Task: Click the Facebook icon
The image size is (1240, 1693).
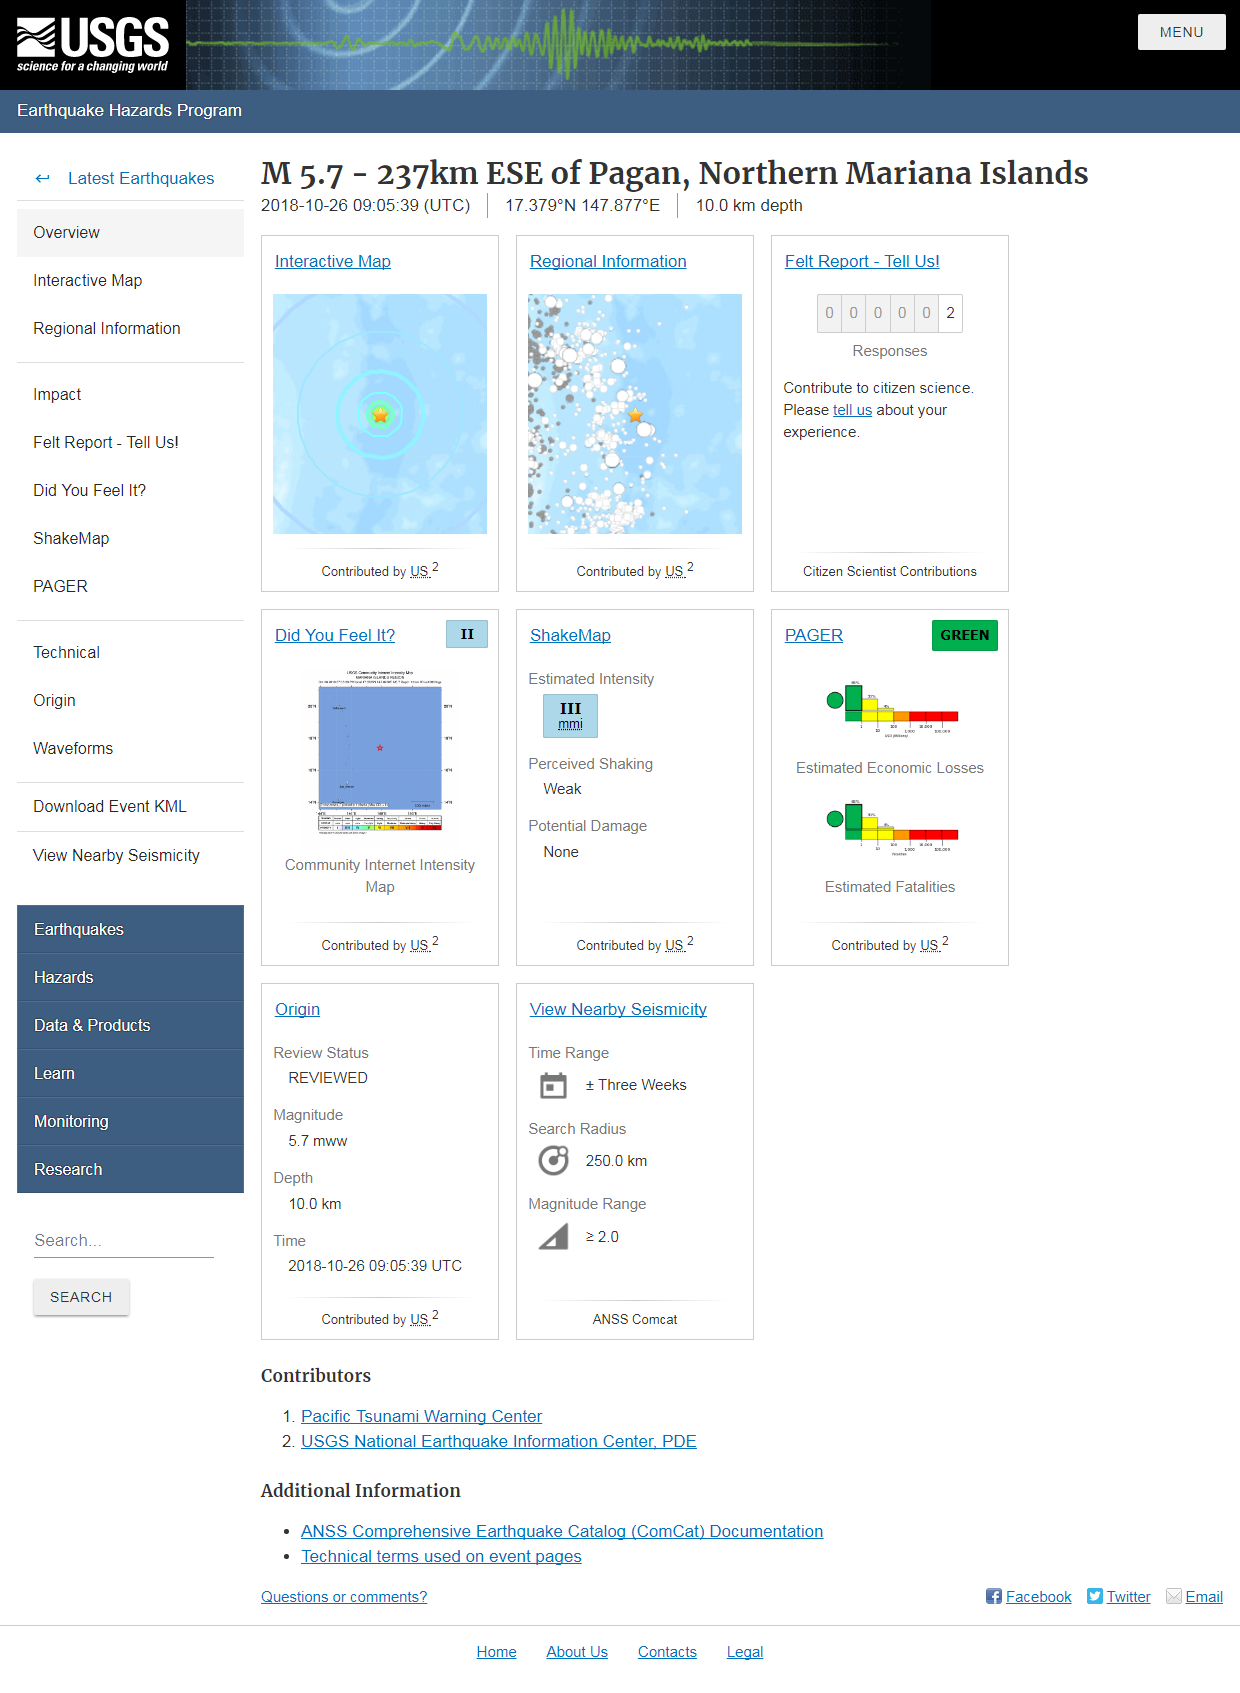Action: (x=994, y=1596)
